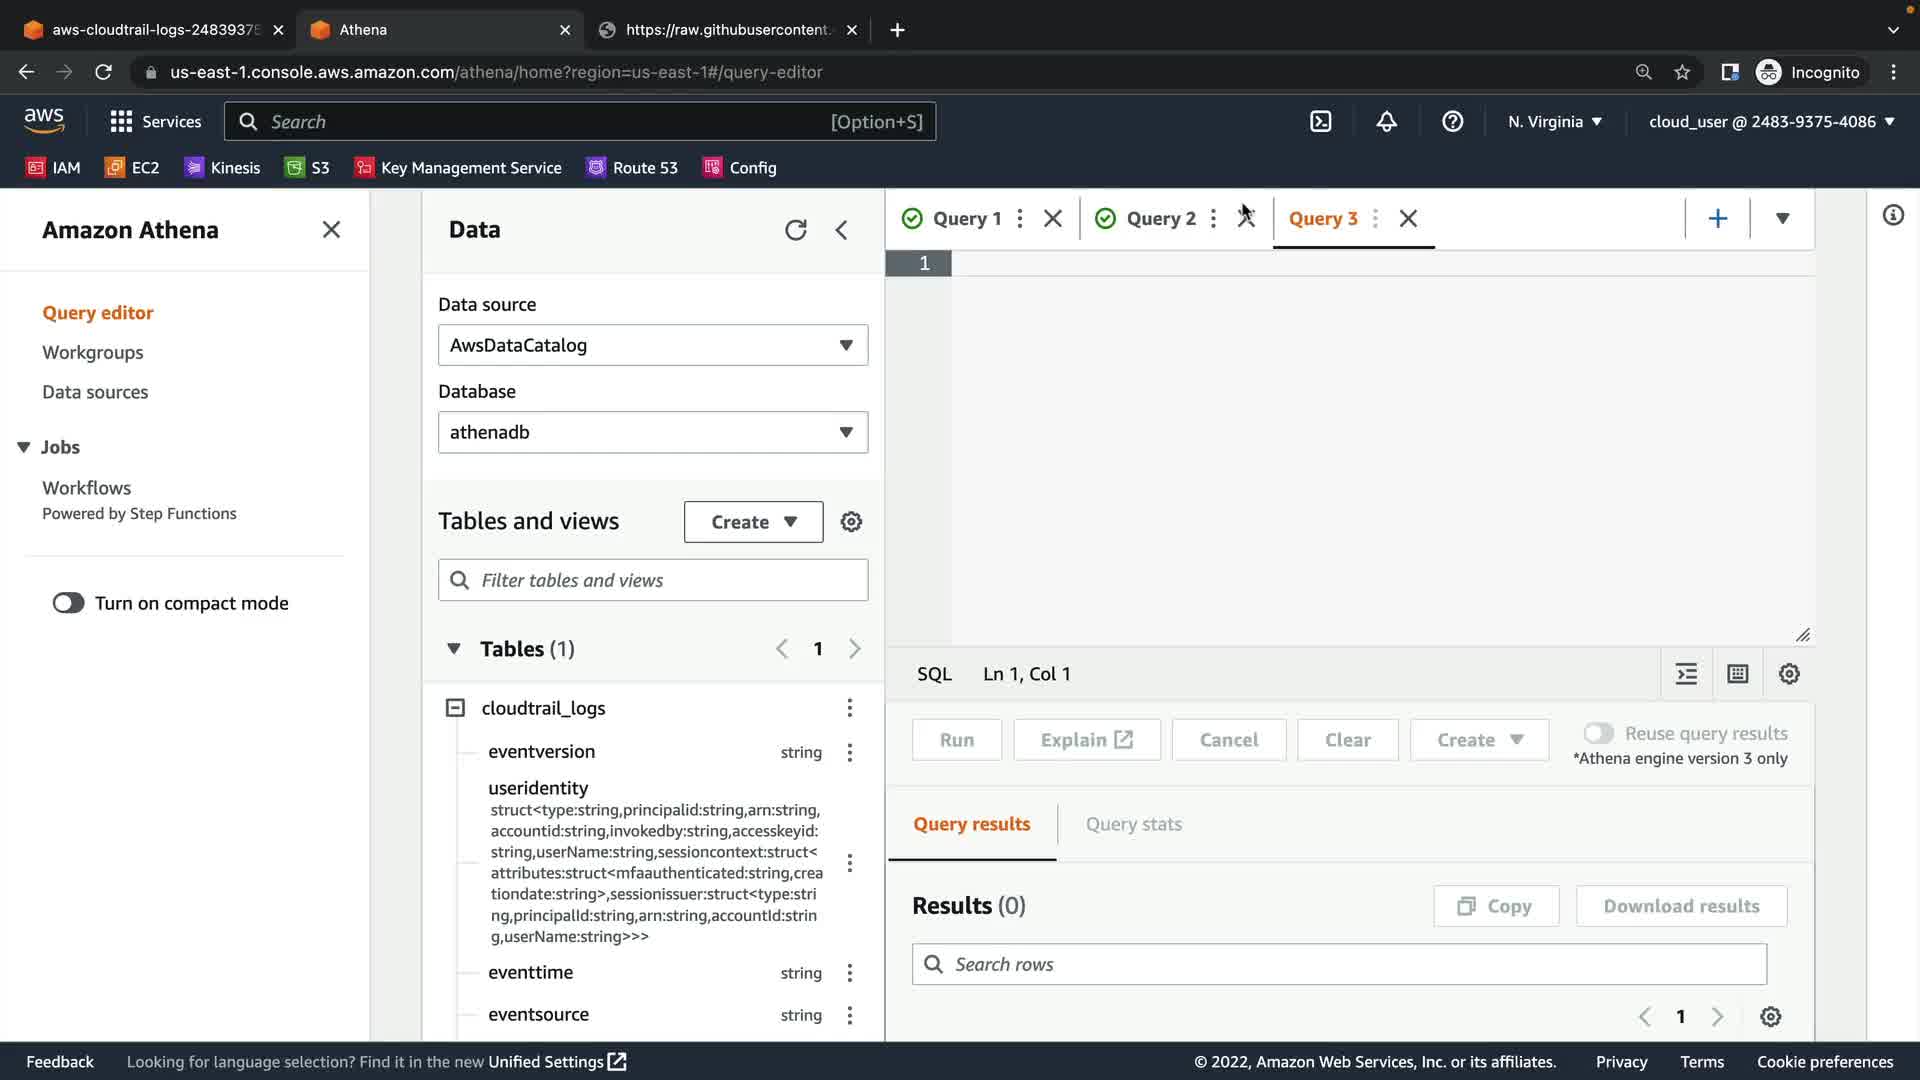The width and height of the screenshot is (1920, 1080).
Task: Open the athenadb Database dropdown
Action: click(652, 432)
